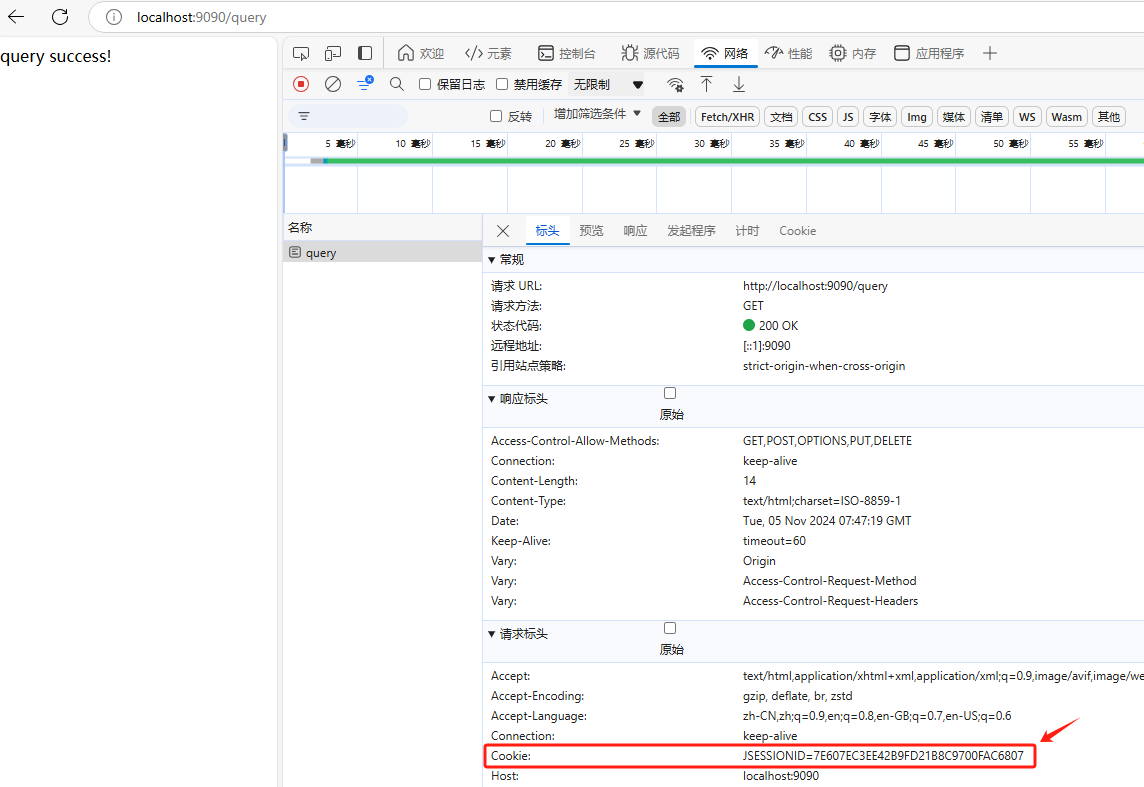
Task: Check the 反转 invert filter checkbox
Action: [496, 116]
